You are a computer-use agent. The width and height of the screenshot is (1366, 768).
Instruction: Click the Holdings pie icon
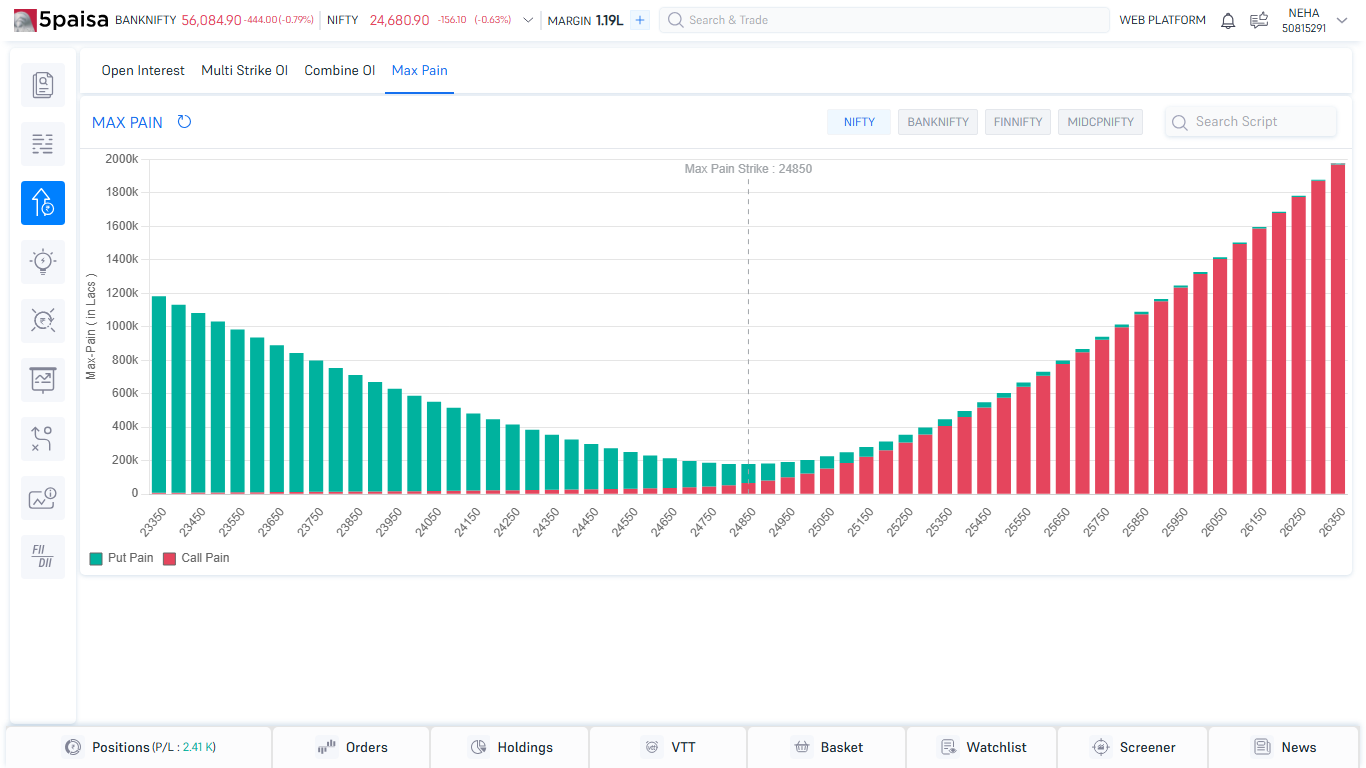[x=478, y=747]
